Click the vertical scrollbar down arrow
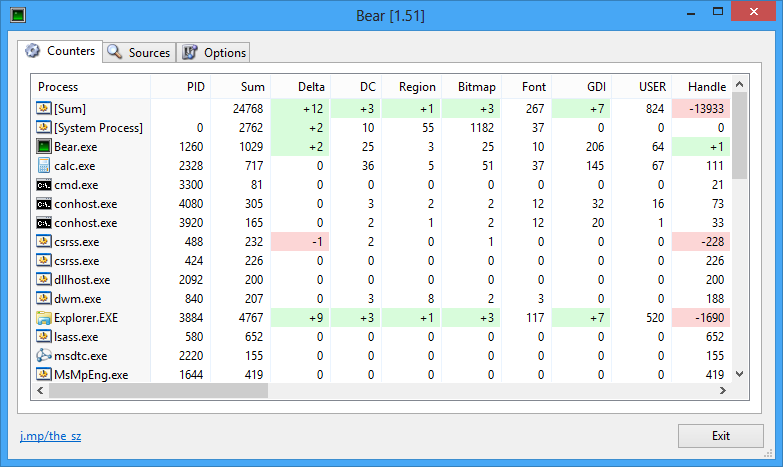 [740, 374]
